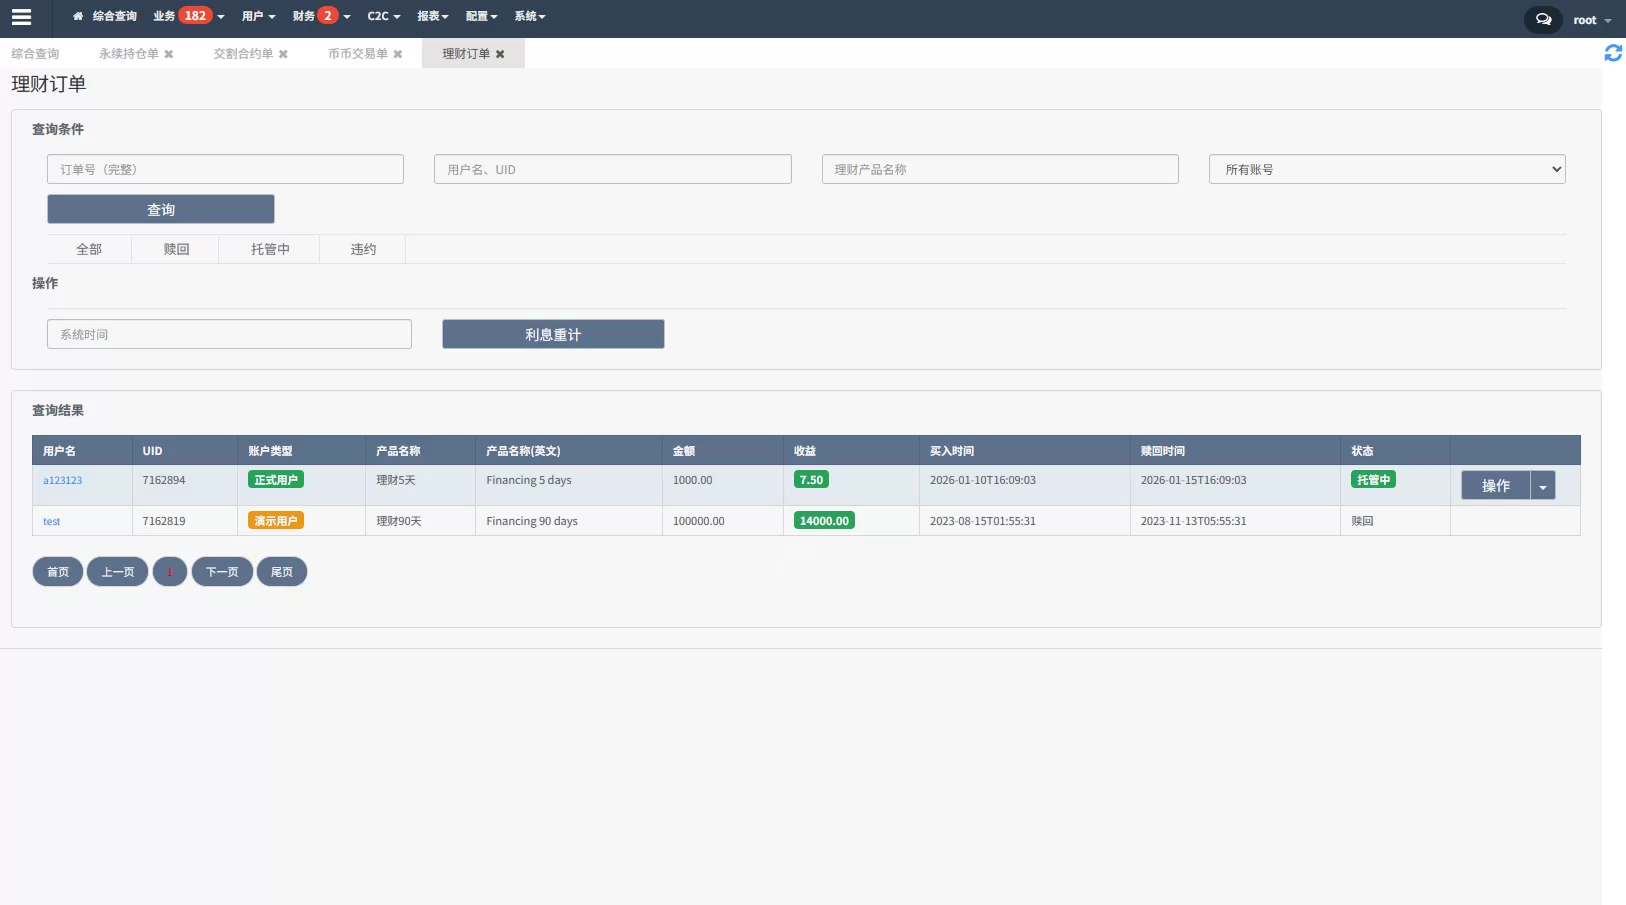
Task: Focus the 订单号 input field
Action: [x=225, y=169]
